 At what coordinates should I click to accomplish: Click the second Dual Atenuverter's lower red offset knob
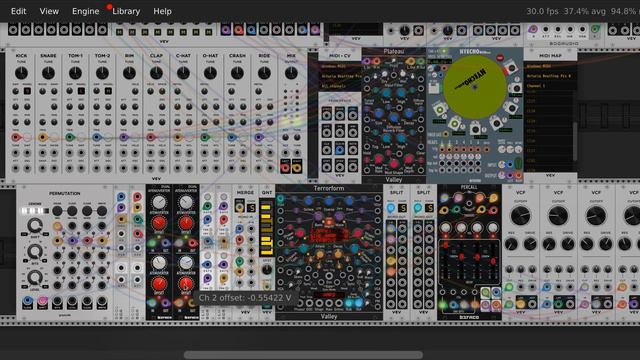click(186, 284)
